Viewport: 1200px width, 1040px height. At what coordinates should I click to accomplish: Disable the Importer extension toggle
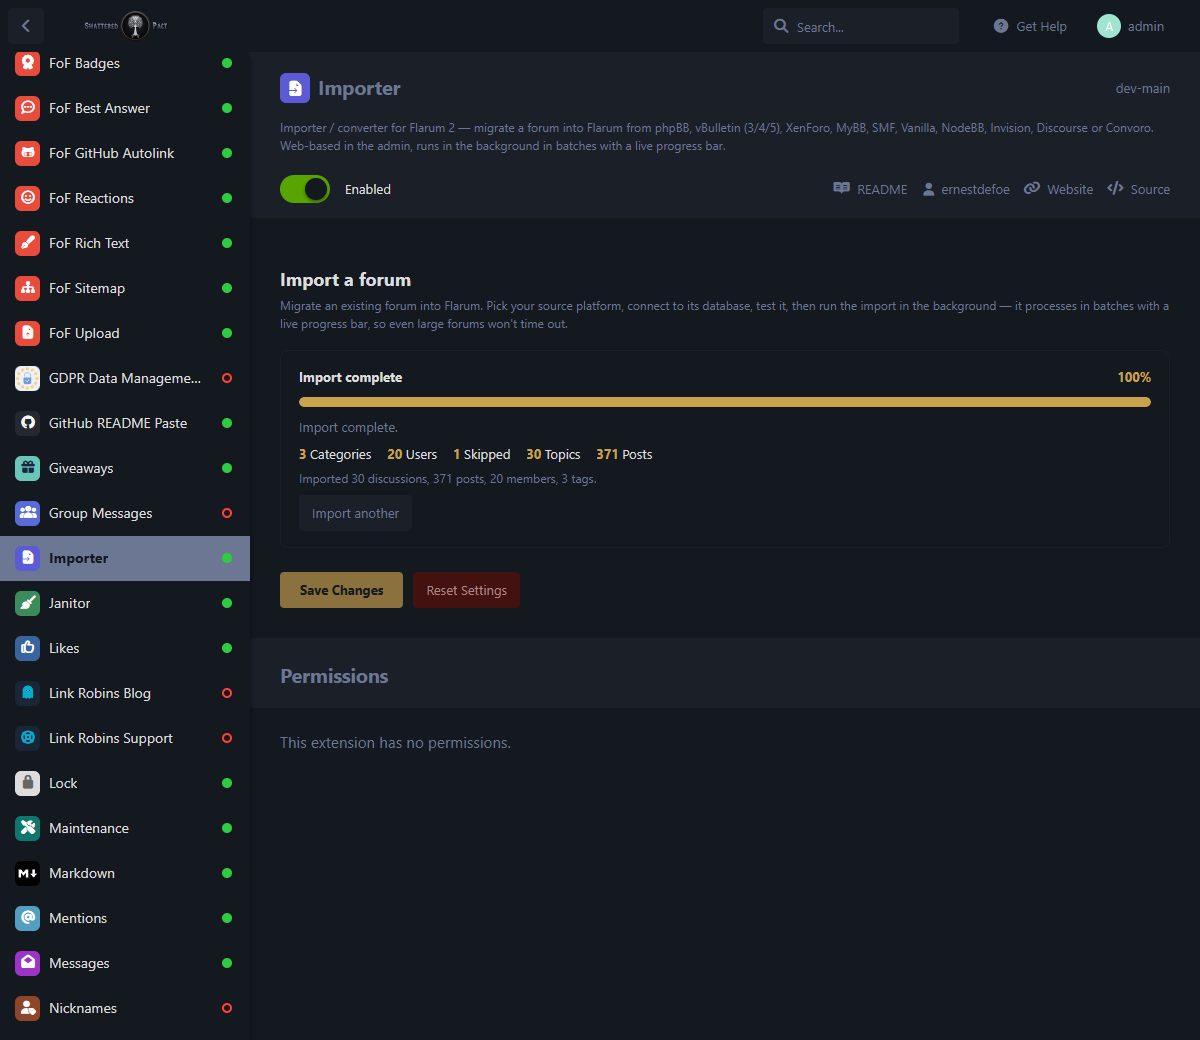click(305, 189)
